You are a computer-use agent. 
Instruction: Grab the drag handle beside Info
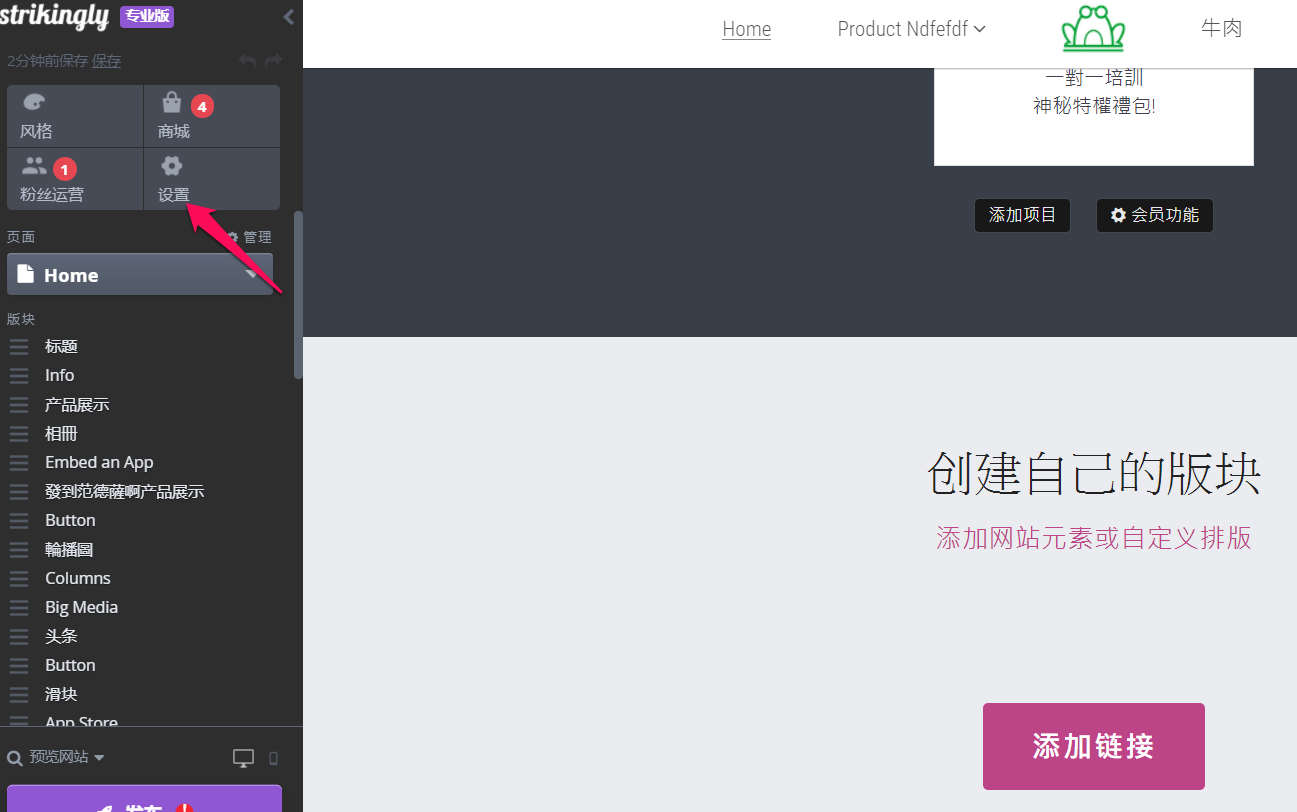[x=19, y=376]
